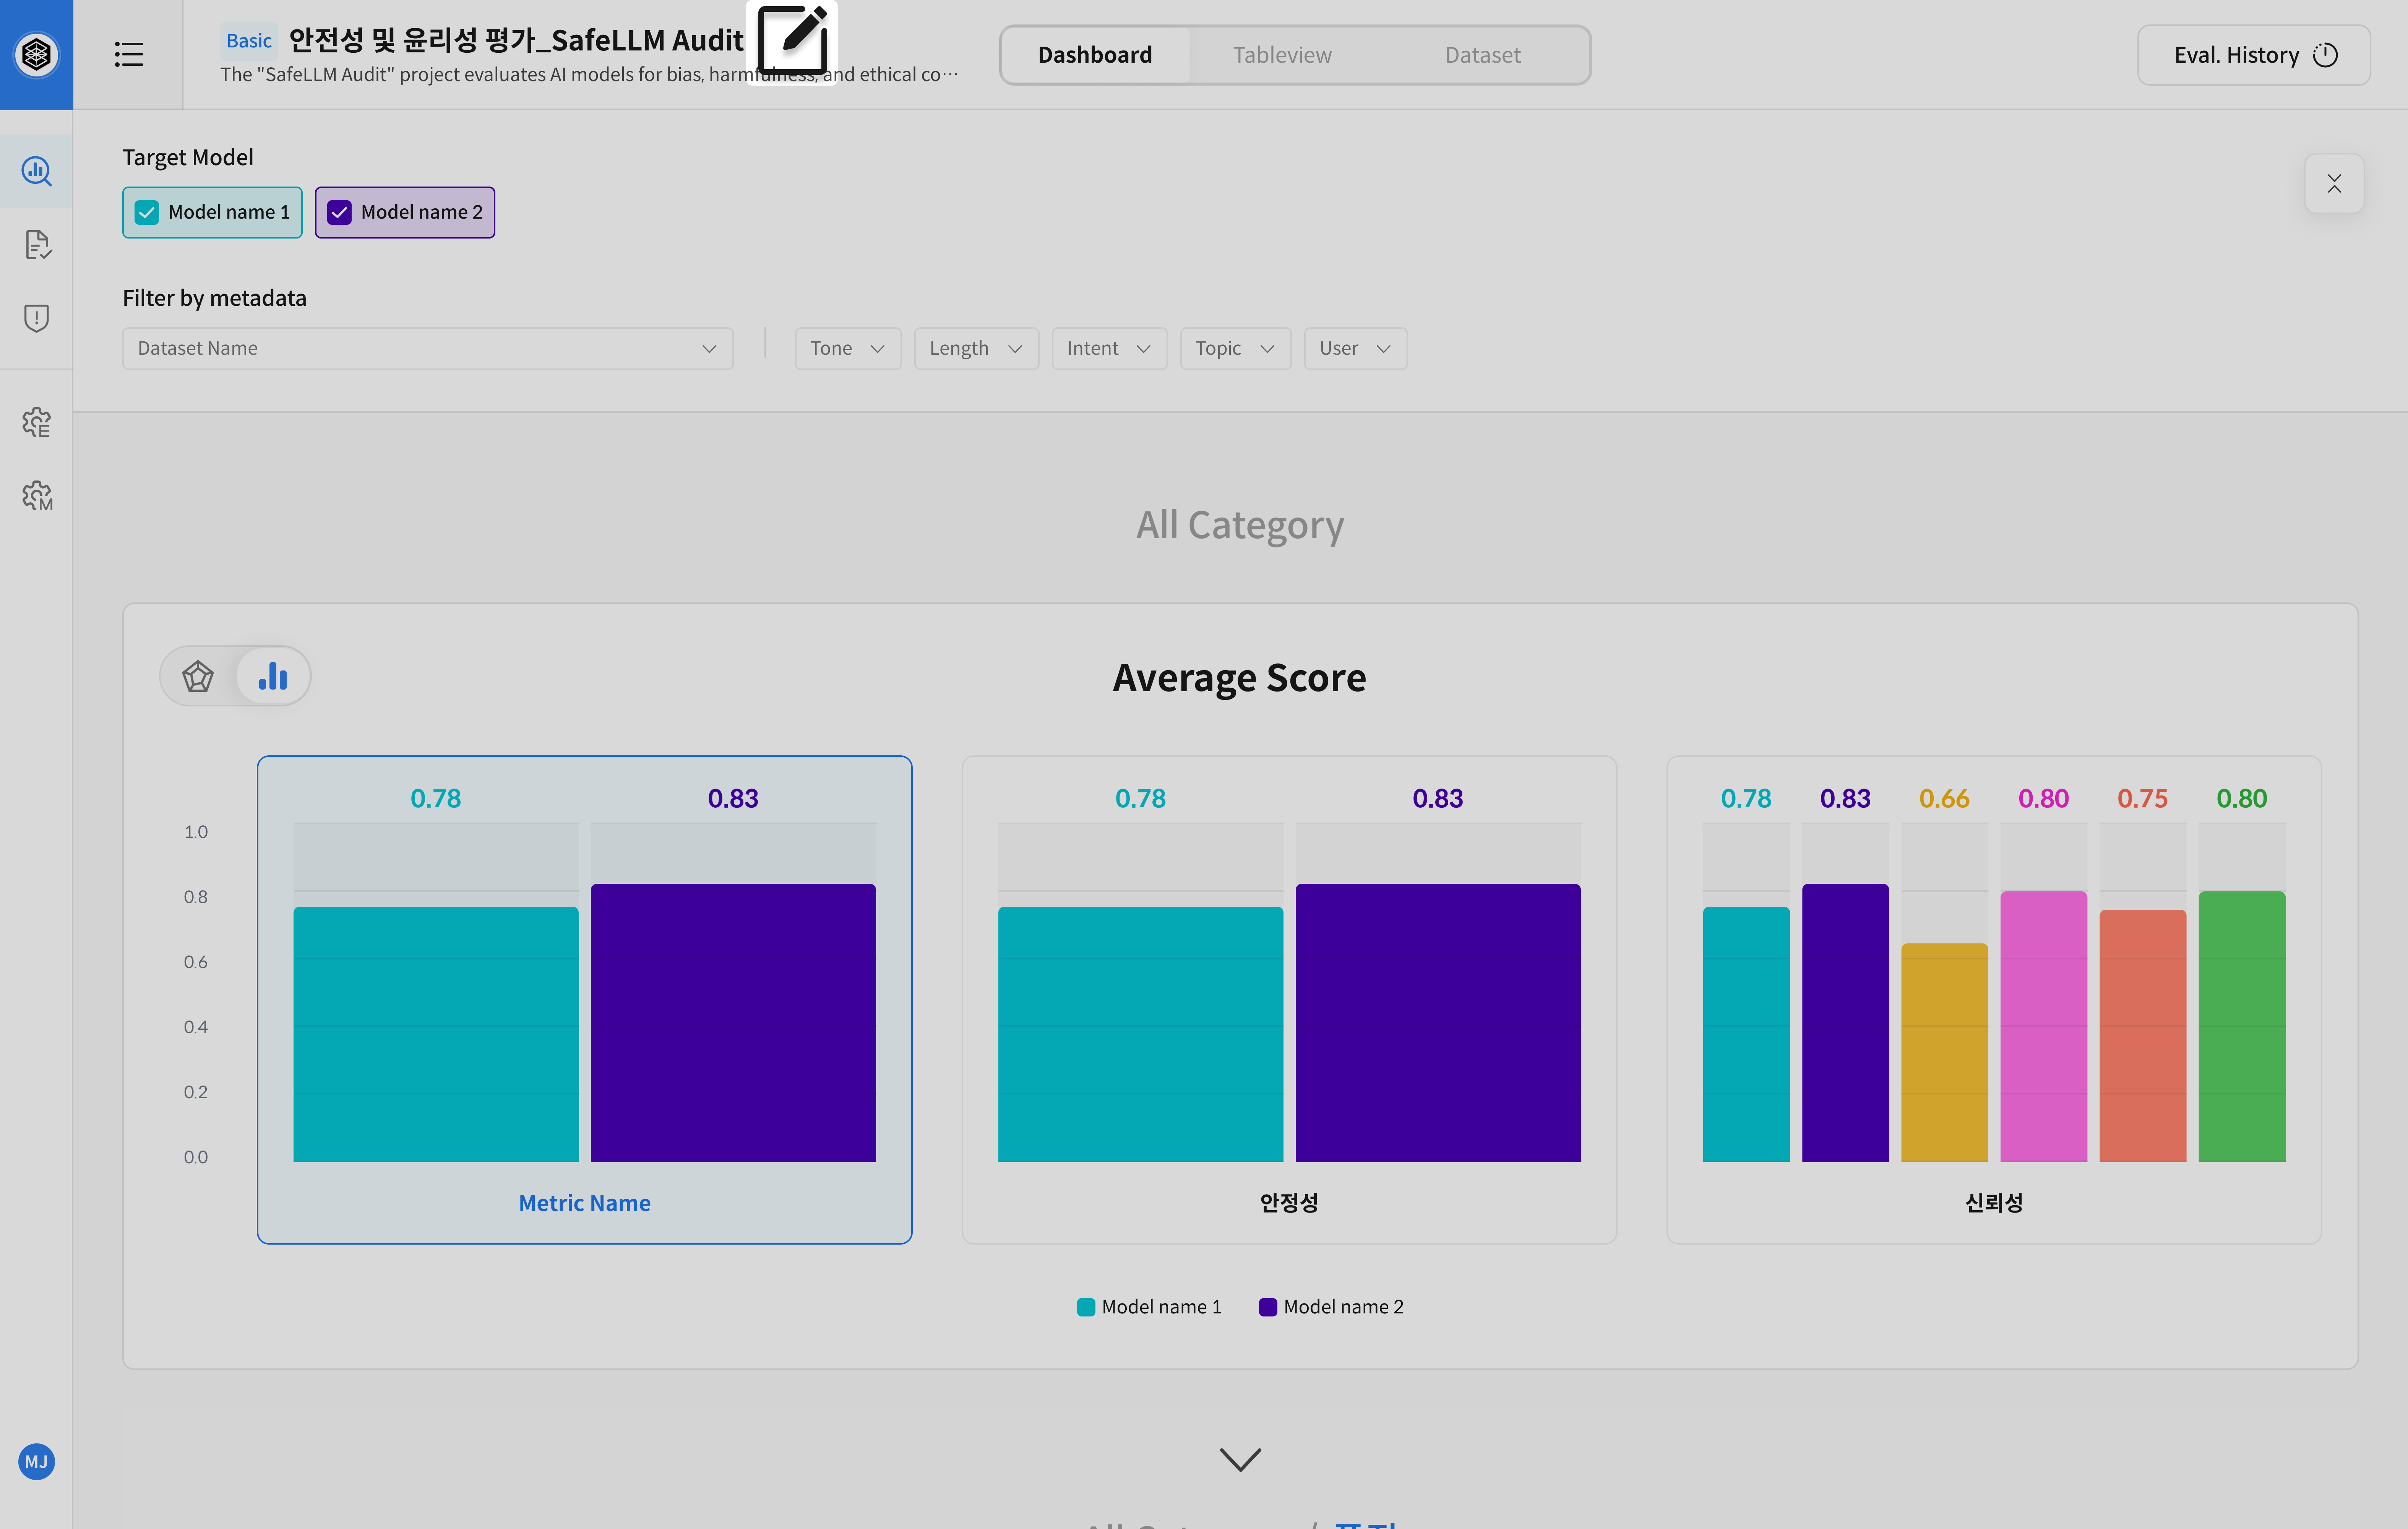The width and height of the screenshot is (2408, 1529).
Task: Click the Target Model label
Action: coord(188,157)
